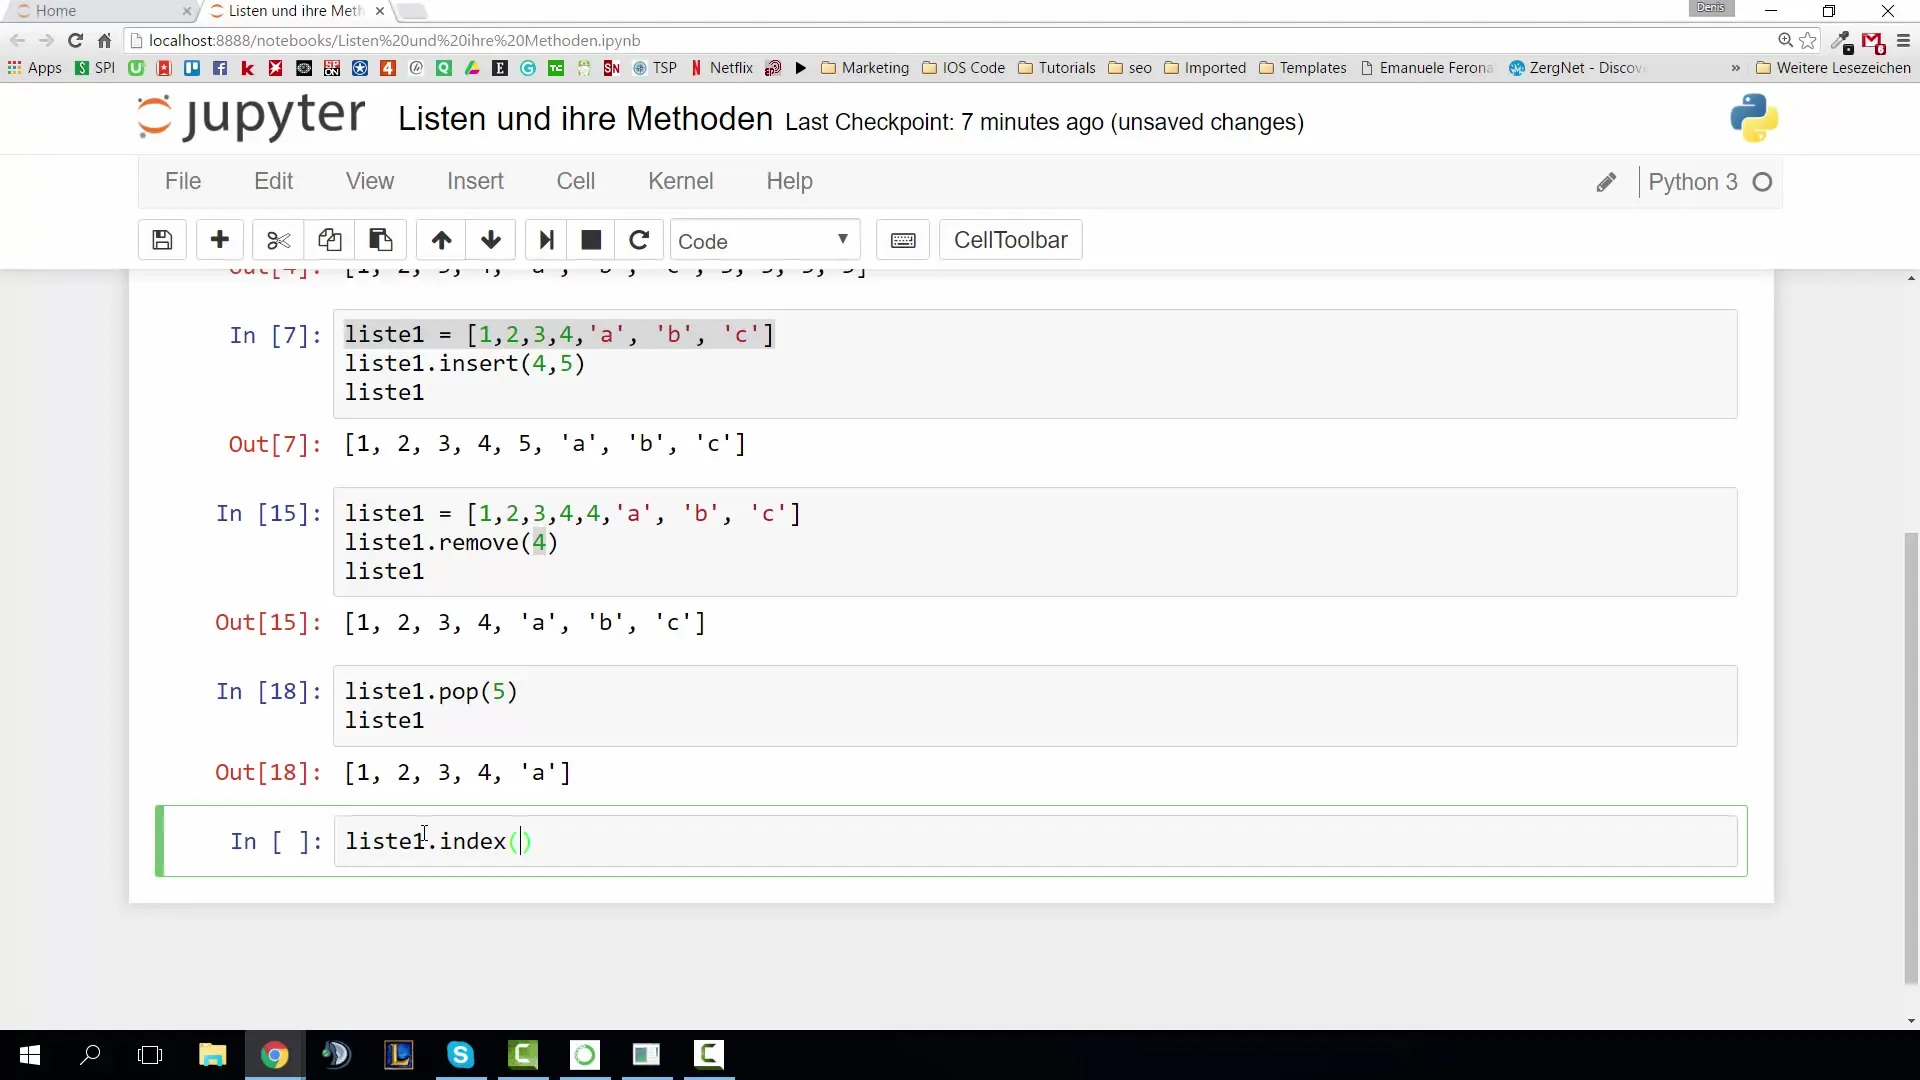Open the Gmail extension icon
The image size is (1920, 1080).
point(1873,42)
